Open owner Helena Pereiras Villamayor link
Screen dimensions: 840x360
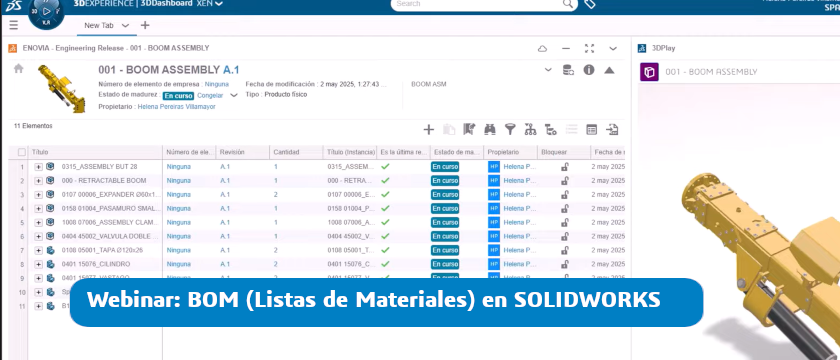(x=176, y=107)
